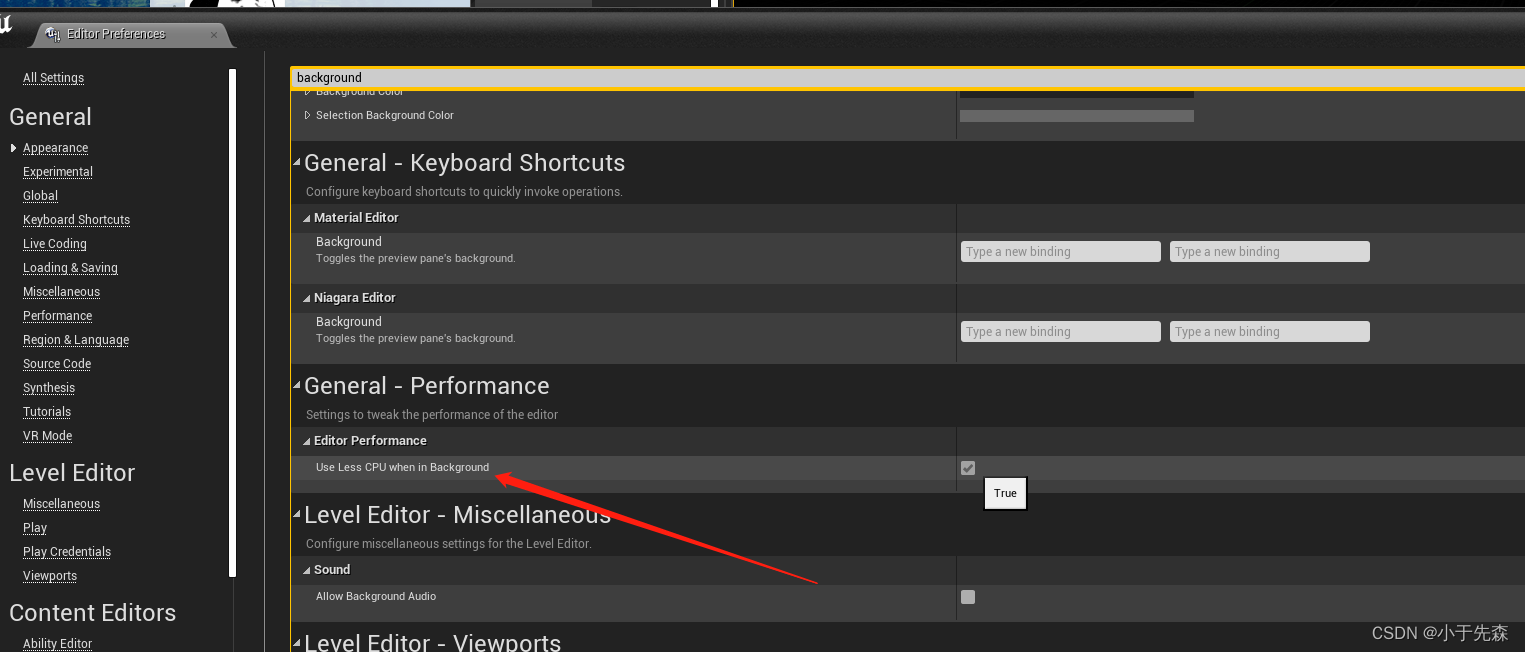Open Region & Language settings
The width and height of the screenshot is (1525, 652).
[76, 340]
